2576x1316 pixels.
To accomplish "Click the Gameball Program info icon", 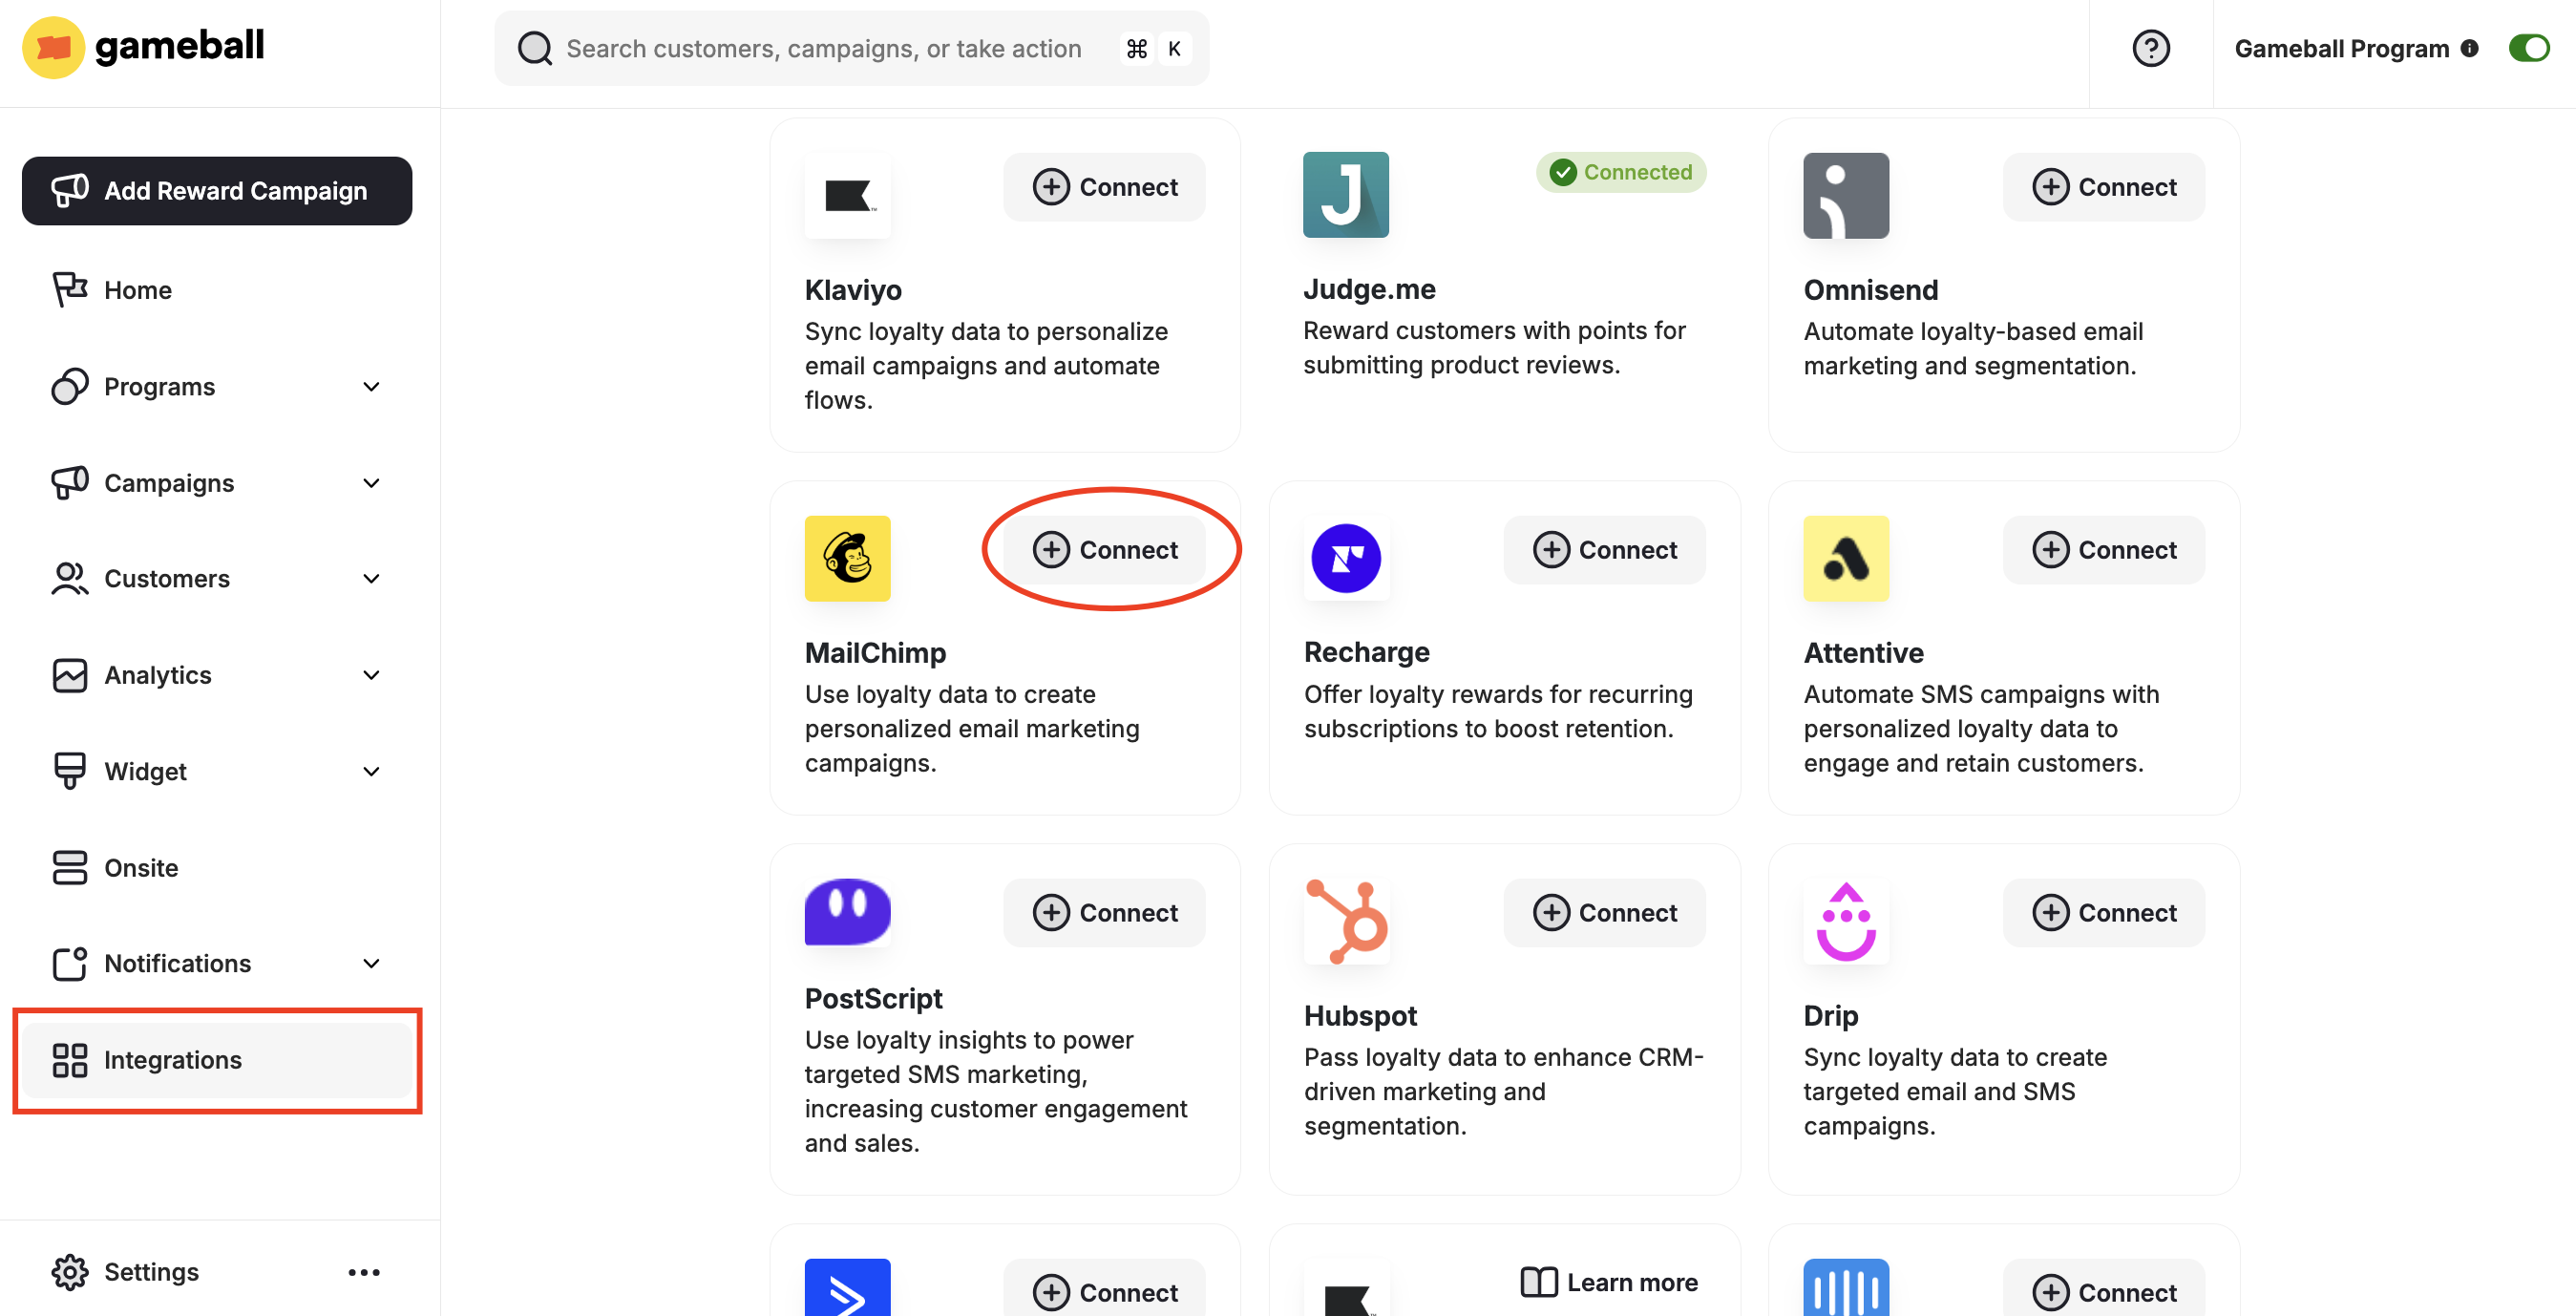I will coord(2469,48).
